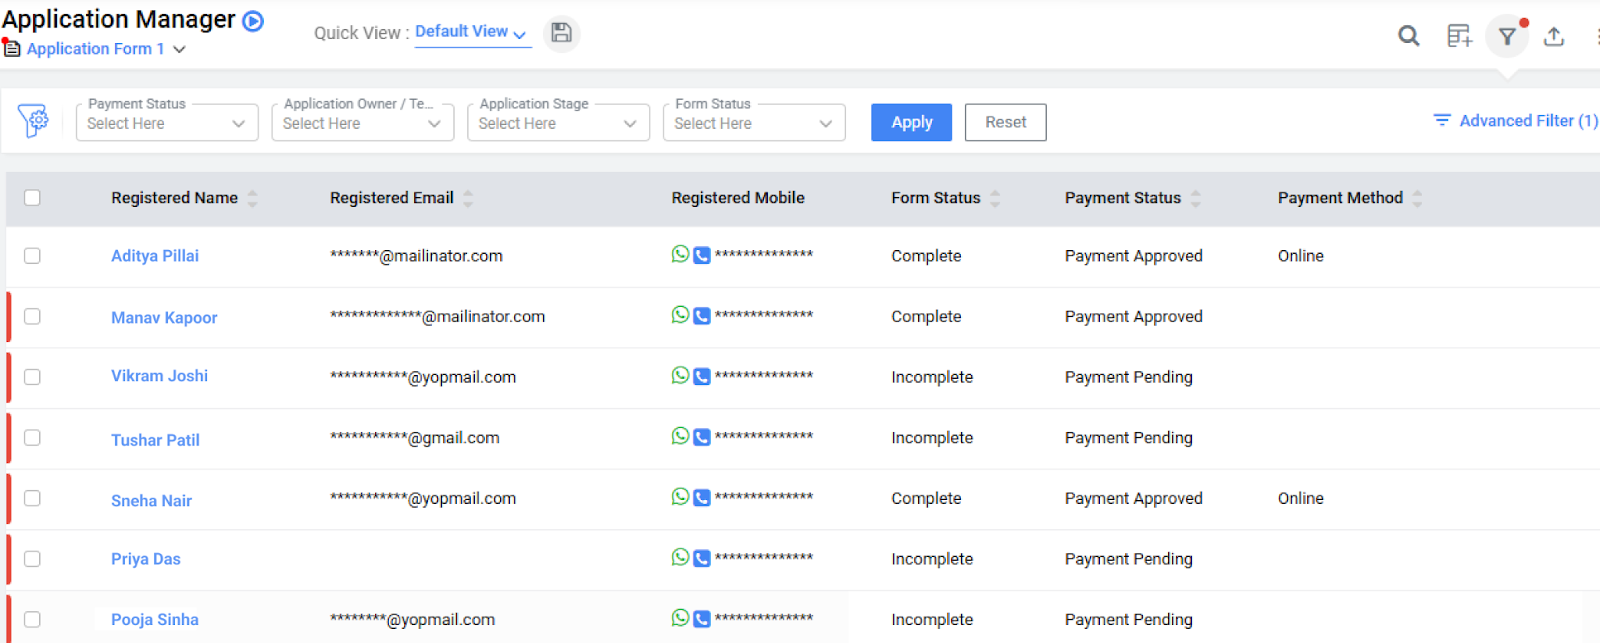1600x643 pixels.
Task: Click the upload export icon
Action: pos(1553,37)
